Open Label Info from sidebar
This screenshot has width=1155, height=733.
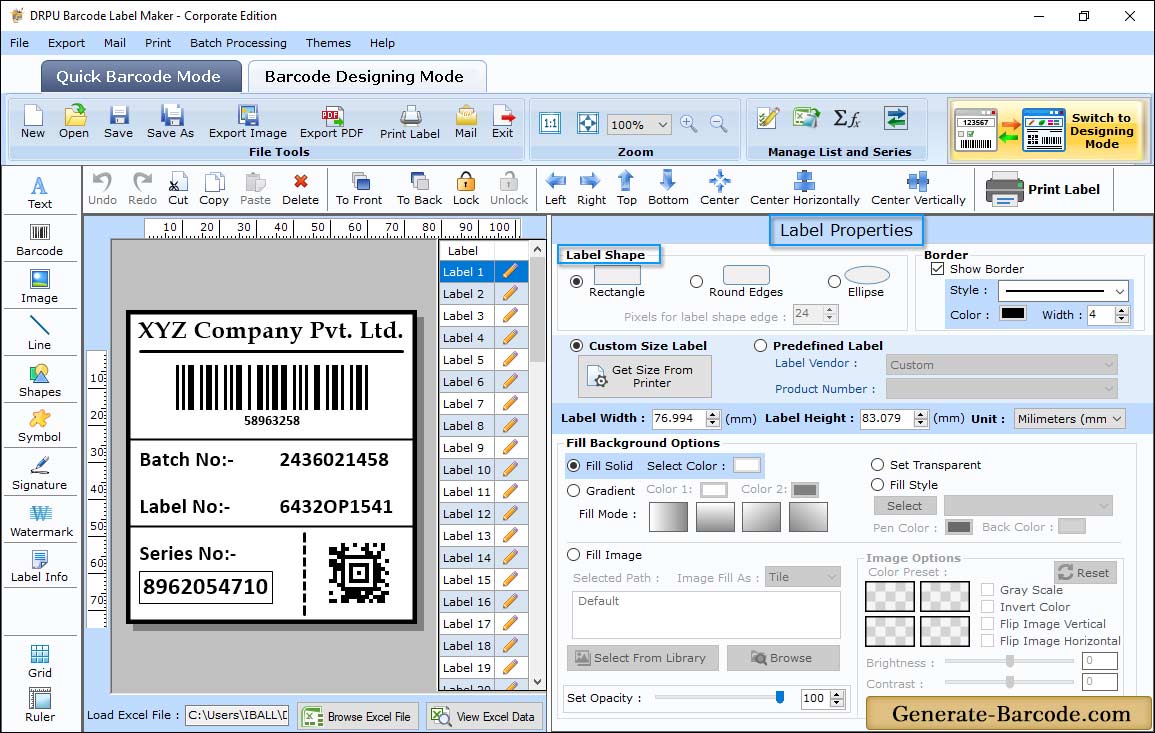(40, 567)
